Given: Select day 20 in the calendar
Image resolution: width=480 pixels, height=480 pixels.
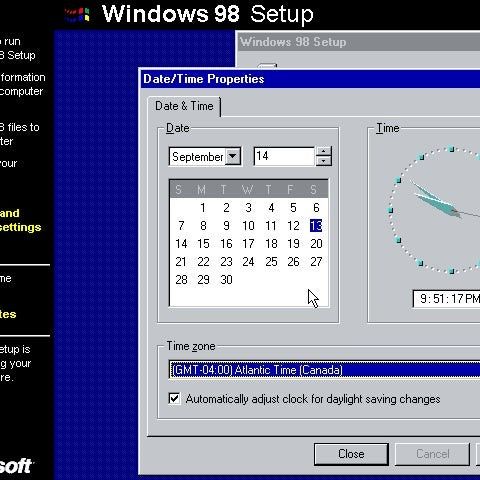Looking at the screenshot, I should coord(316,244).
